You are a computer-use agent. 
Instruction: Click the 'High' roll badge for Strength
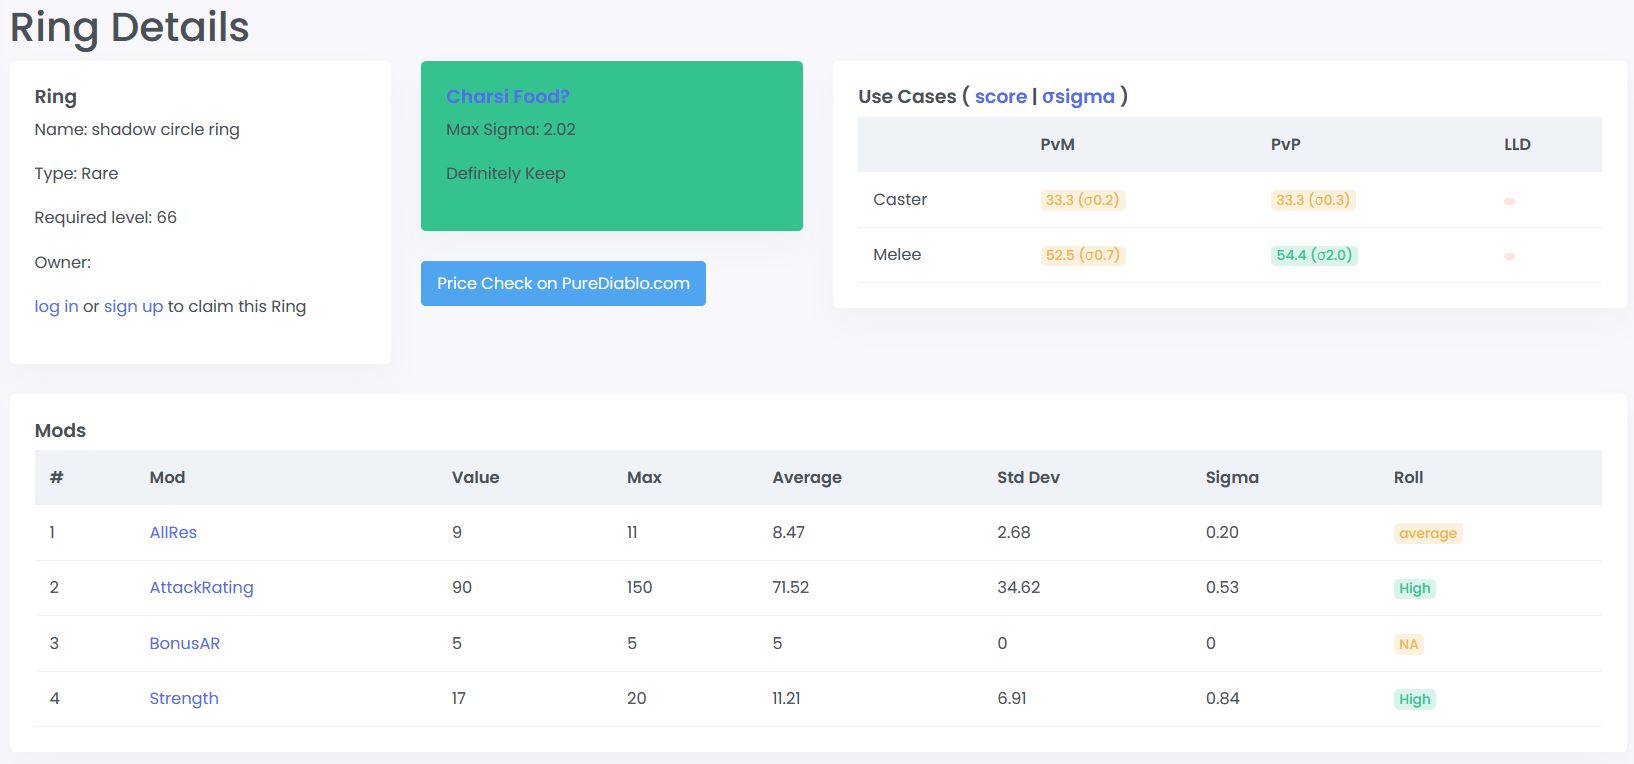tap(1414, 699)
